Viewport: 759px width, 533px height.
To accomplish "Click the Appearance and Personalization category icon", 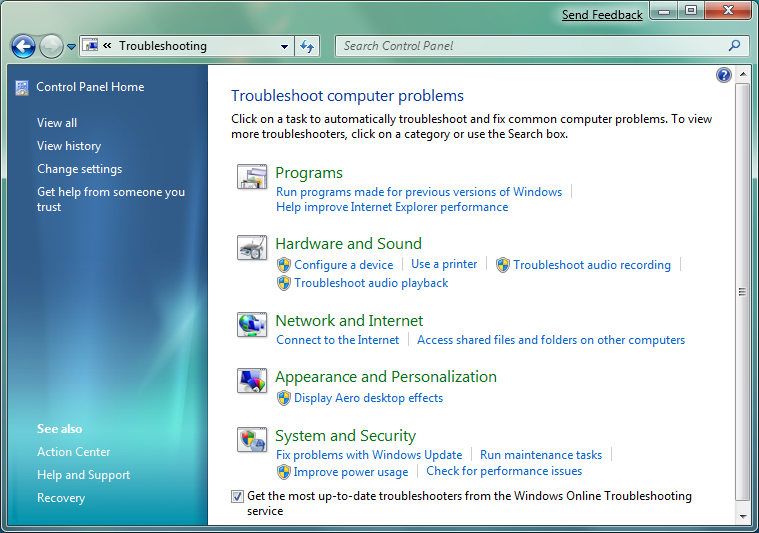I will pyautogui.click(x=252, y=381).
